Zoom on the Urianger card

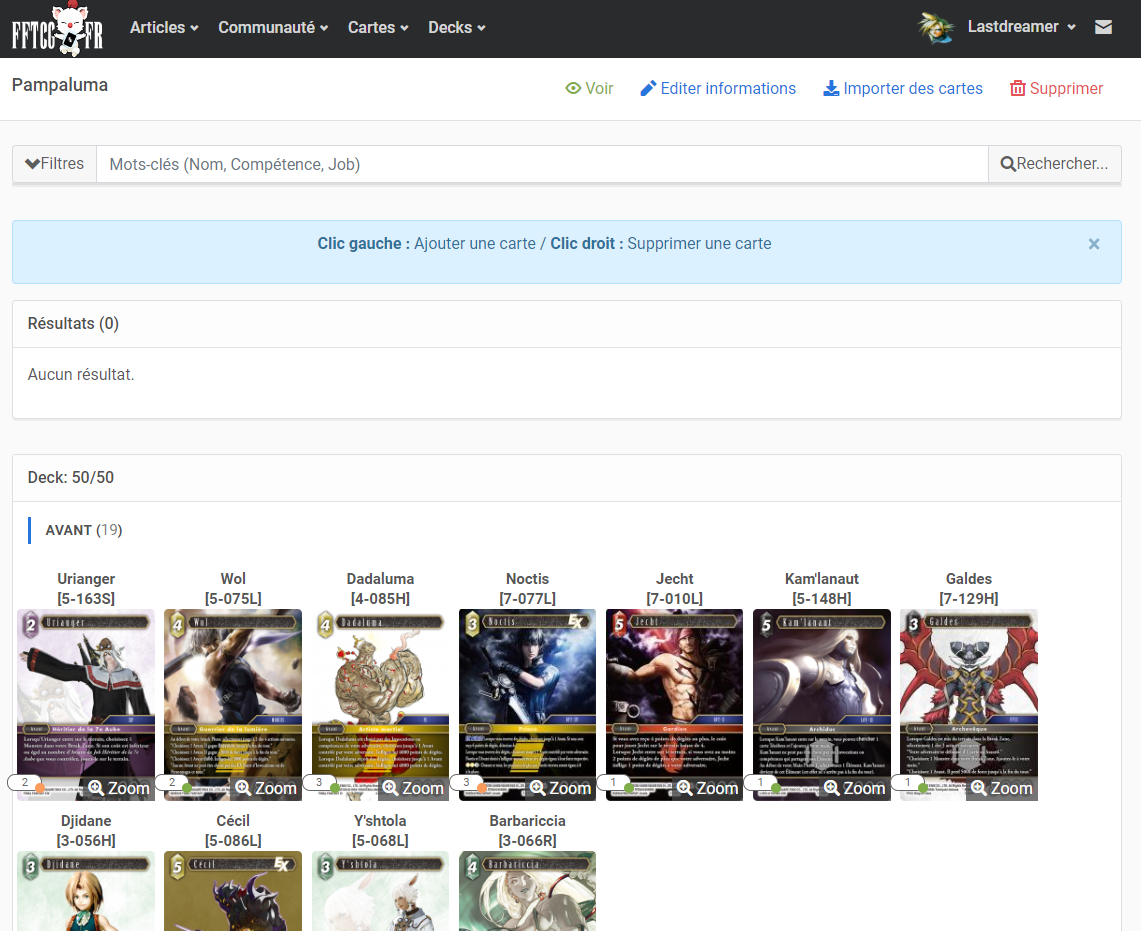pyautogui.click(x=119, y=788)
